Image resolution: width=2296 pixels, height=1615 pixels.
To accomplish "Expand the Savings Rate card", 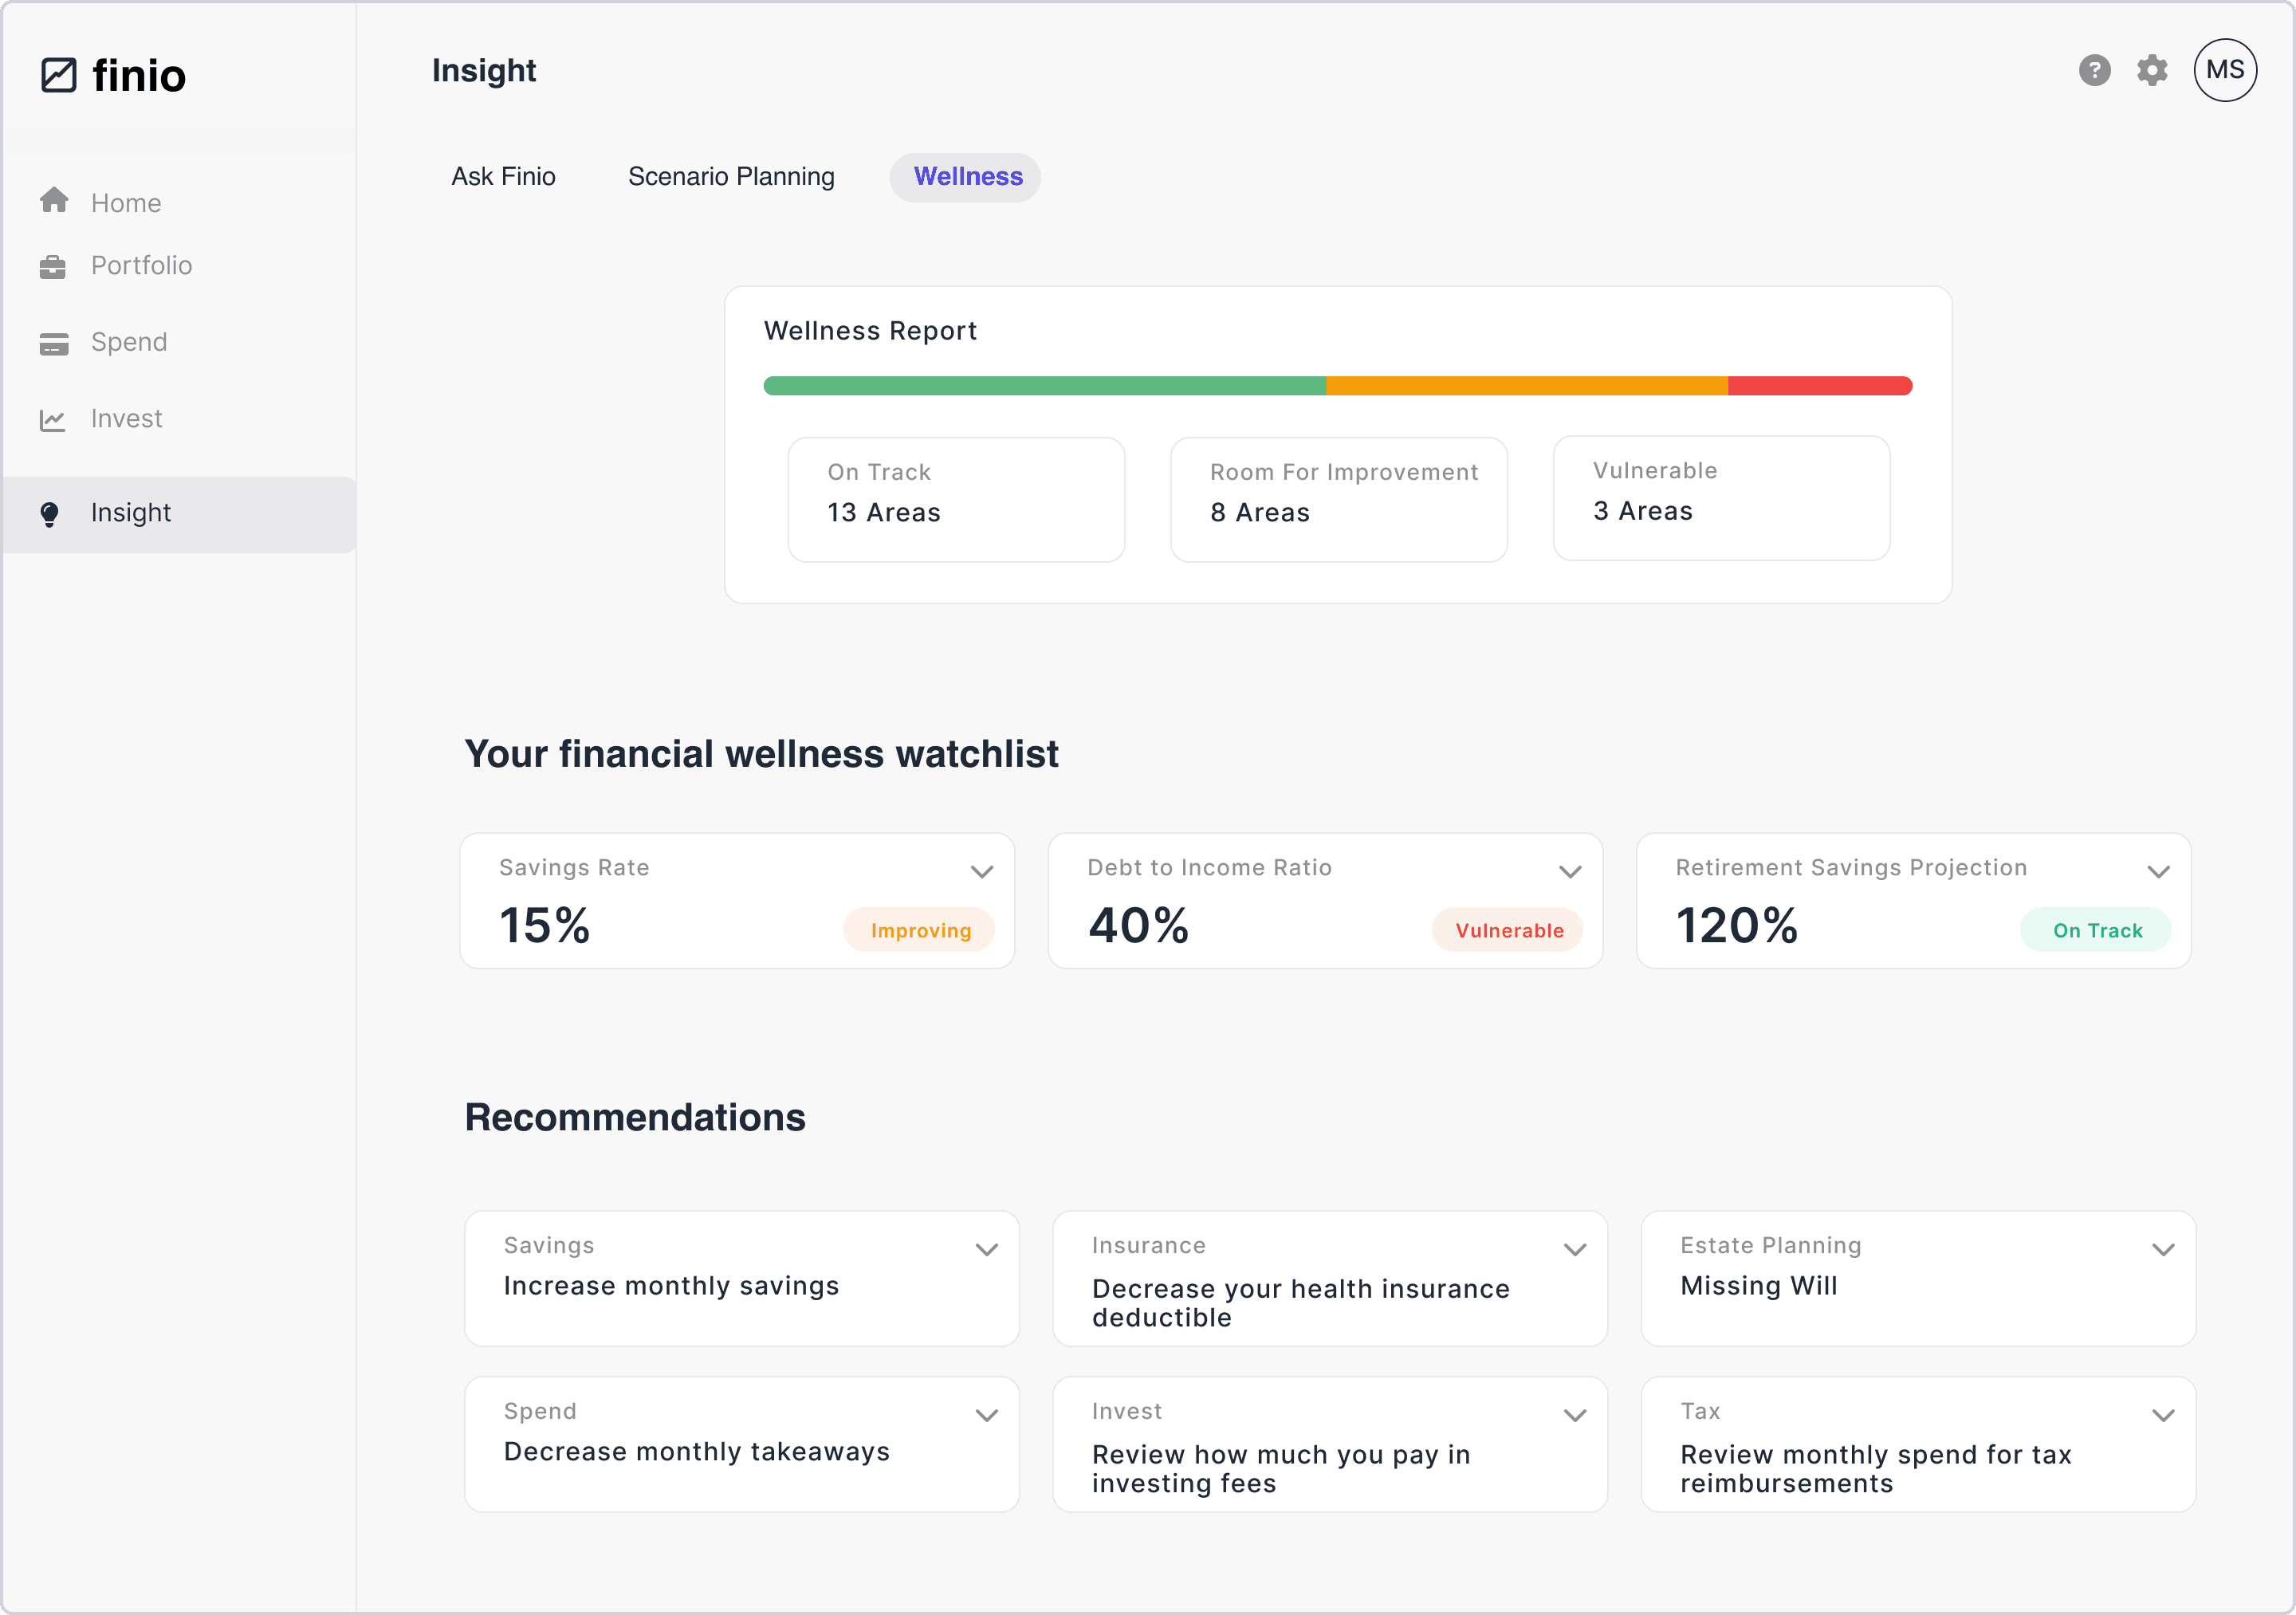I will (x=982, y=871).
